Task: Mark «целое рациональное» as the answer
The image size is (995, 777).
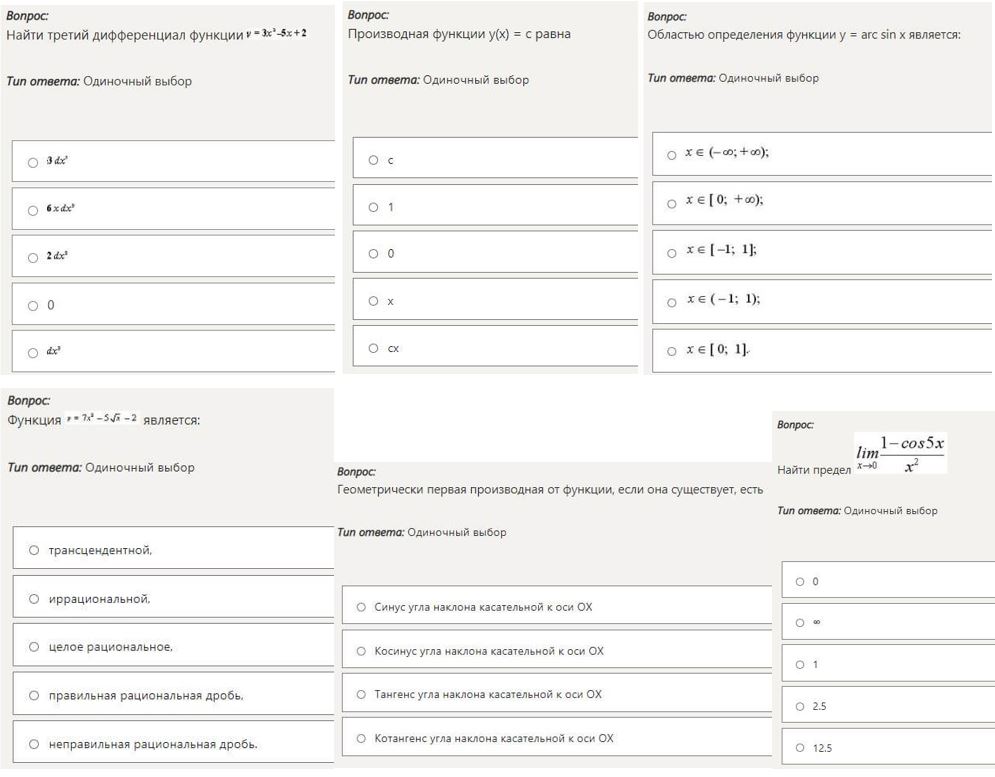Action: click(34, 647)
